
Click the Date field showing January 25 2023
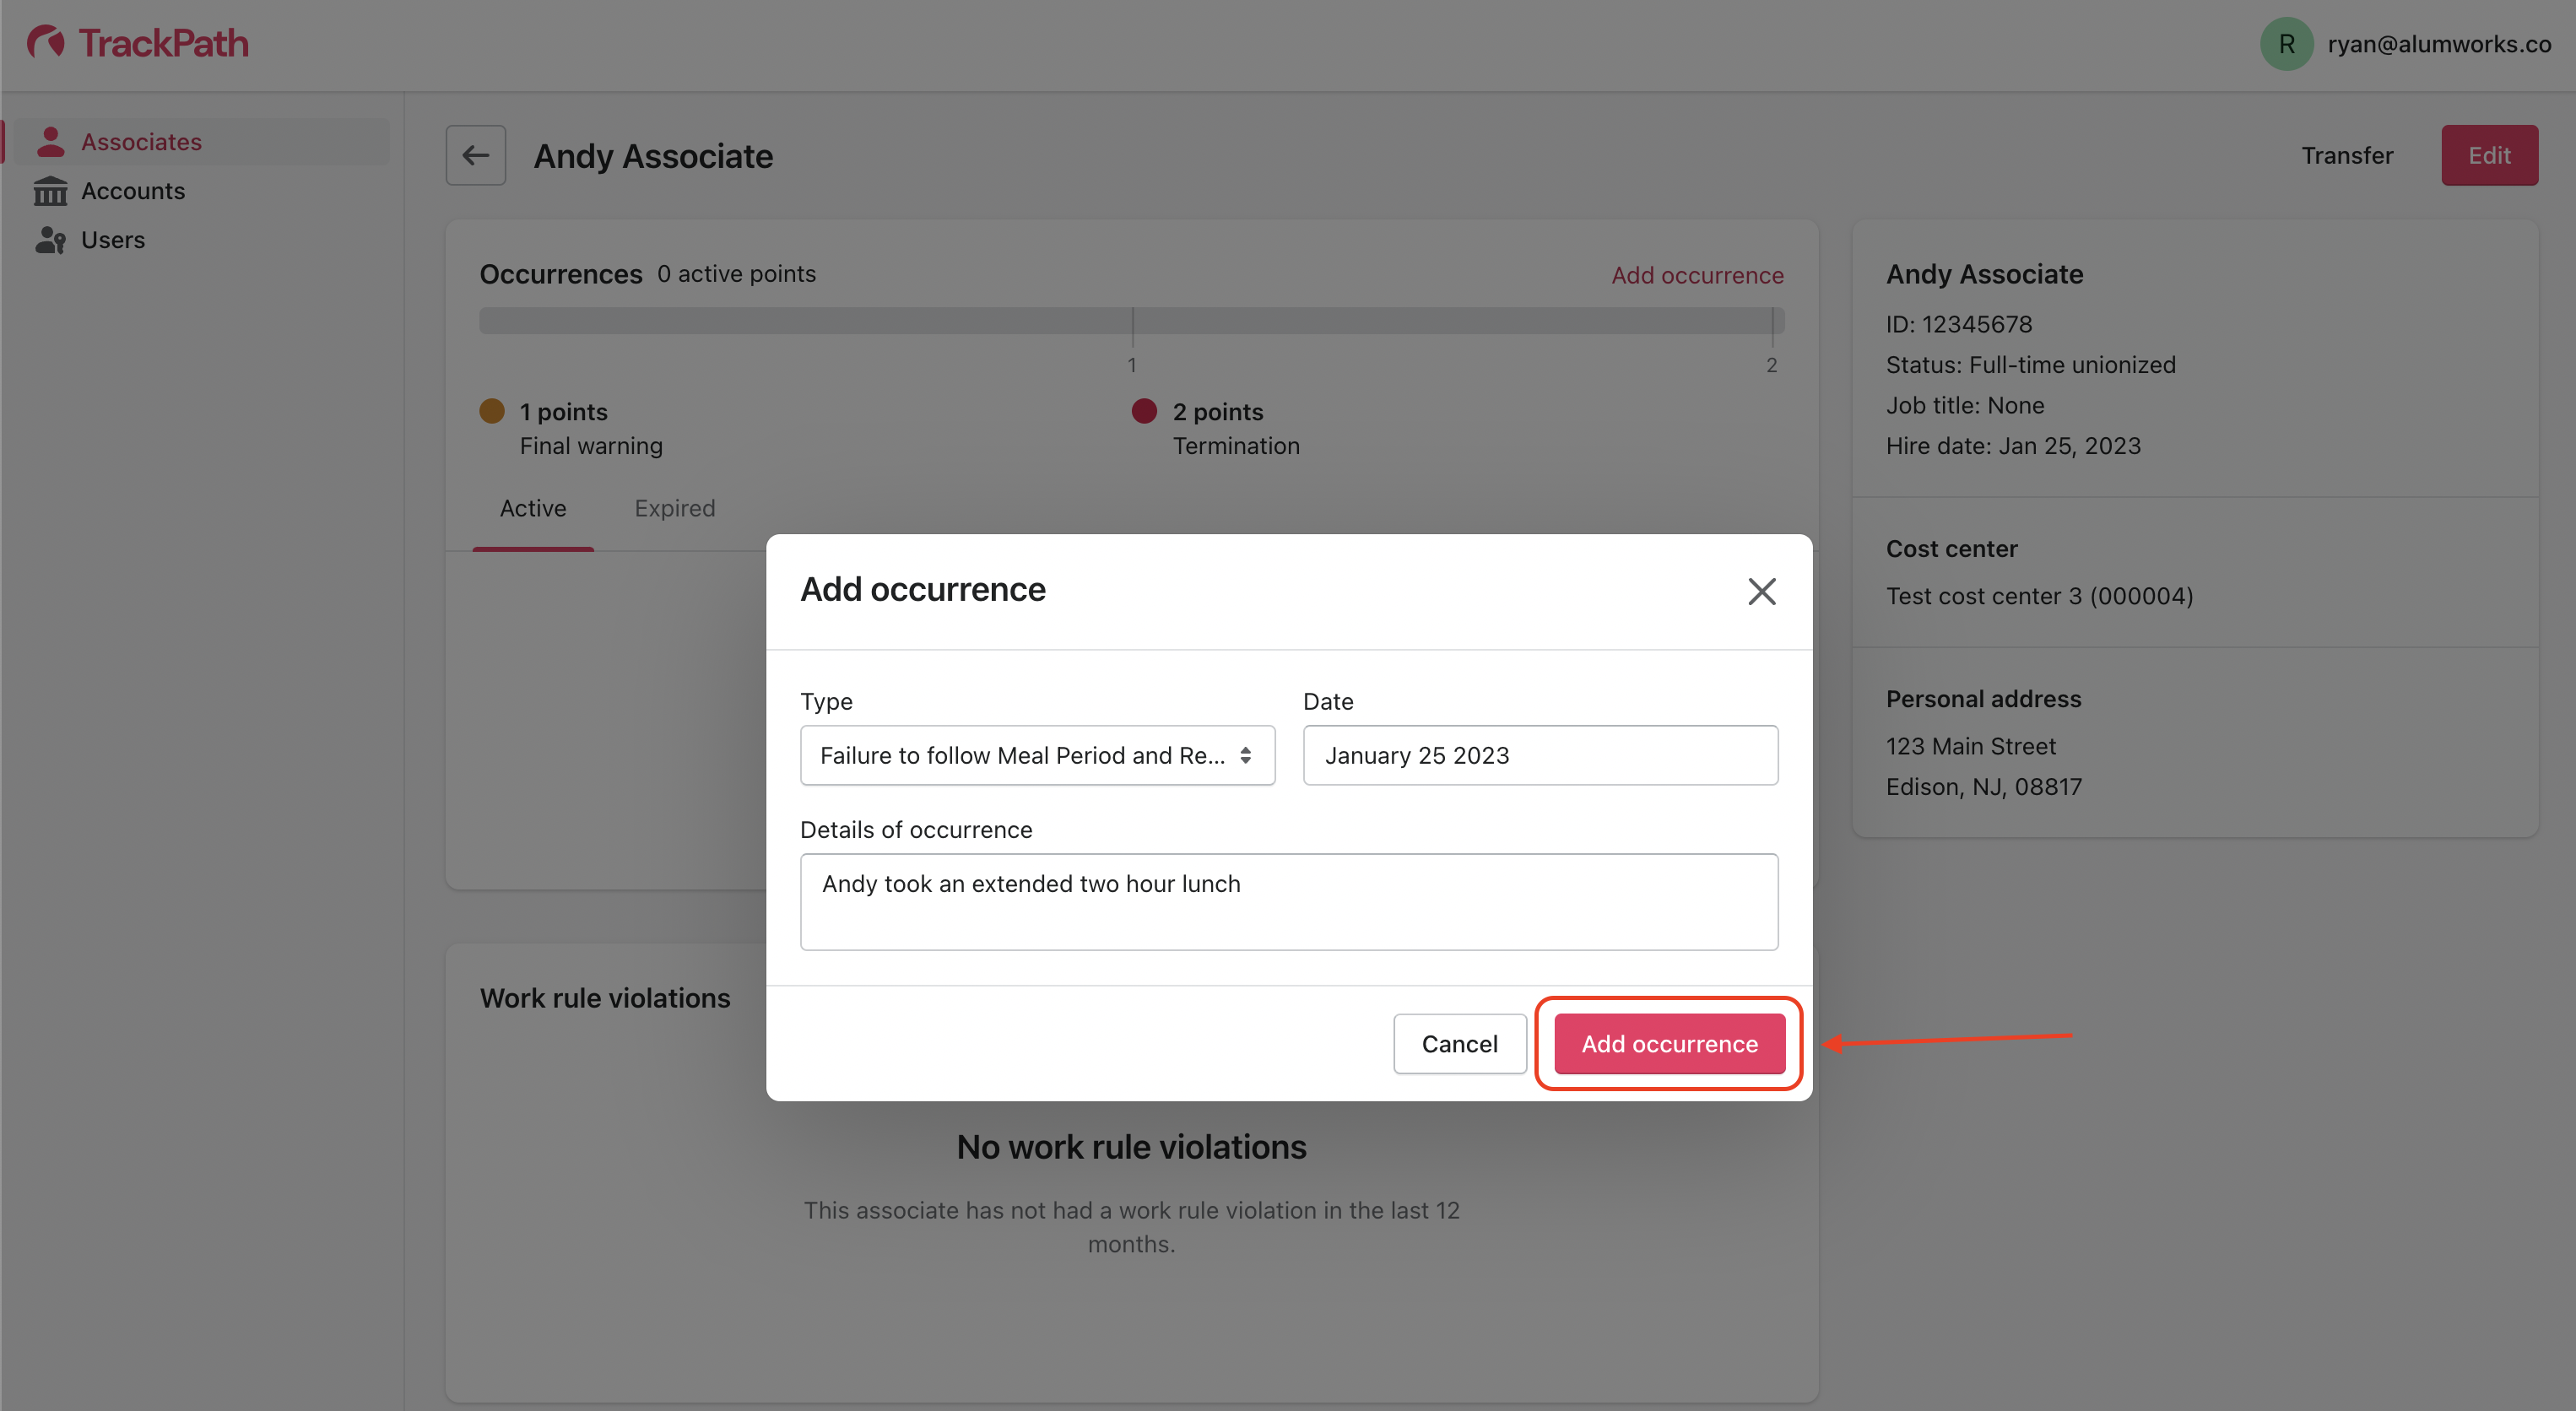1540,755
